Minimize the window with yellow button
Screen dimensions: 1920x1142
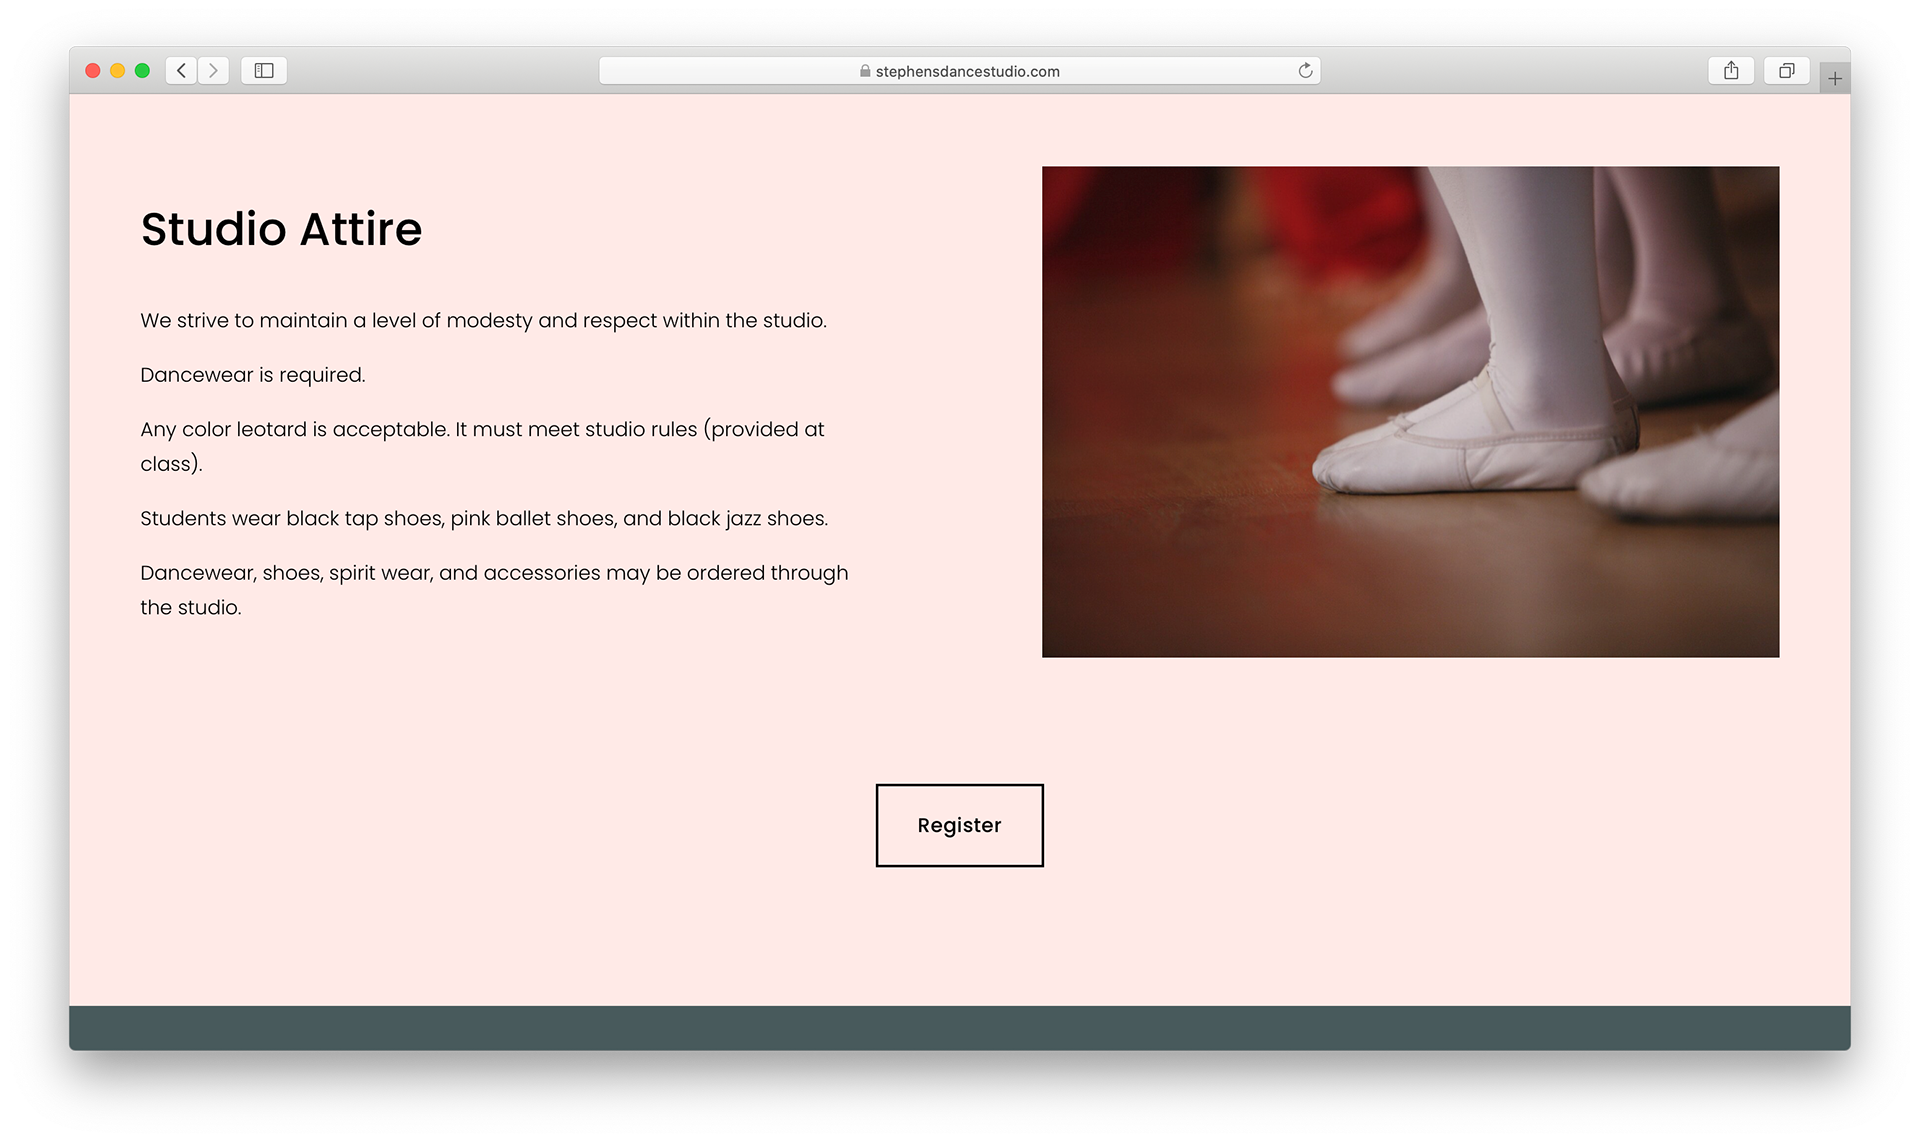click(118, 71)
